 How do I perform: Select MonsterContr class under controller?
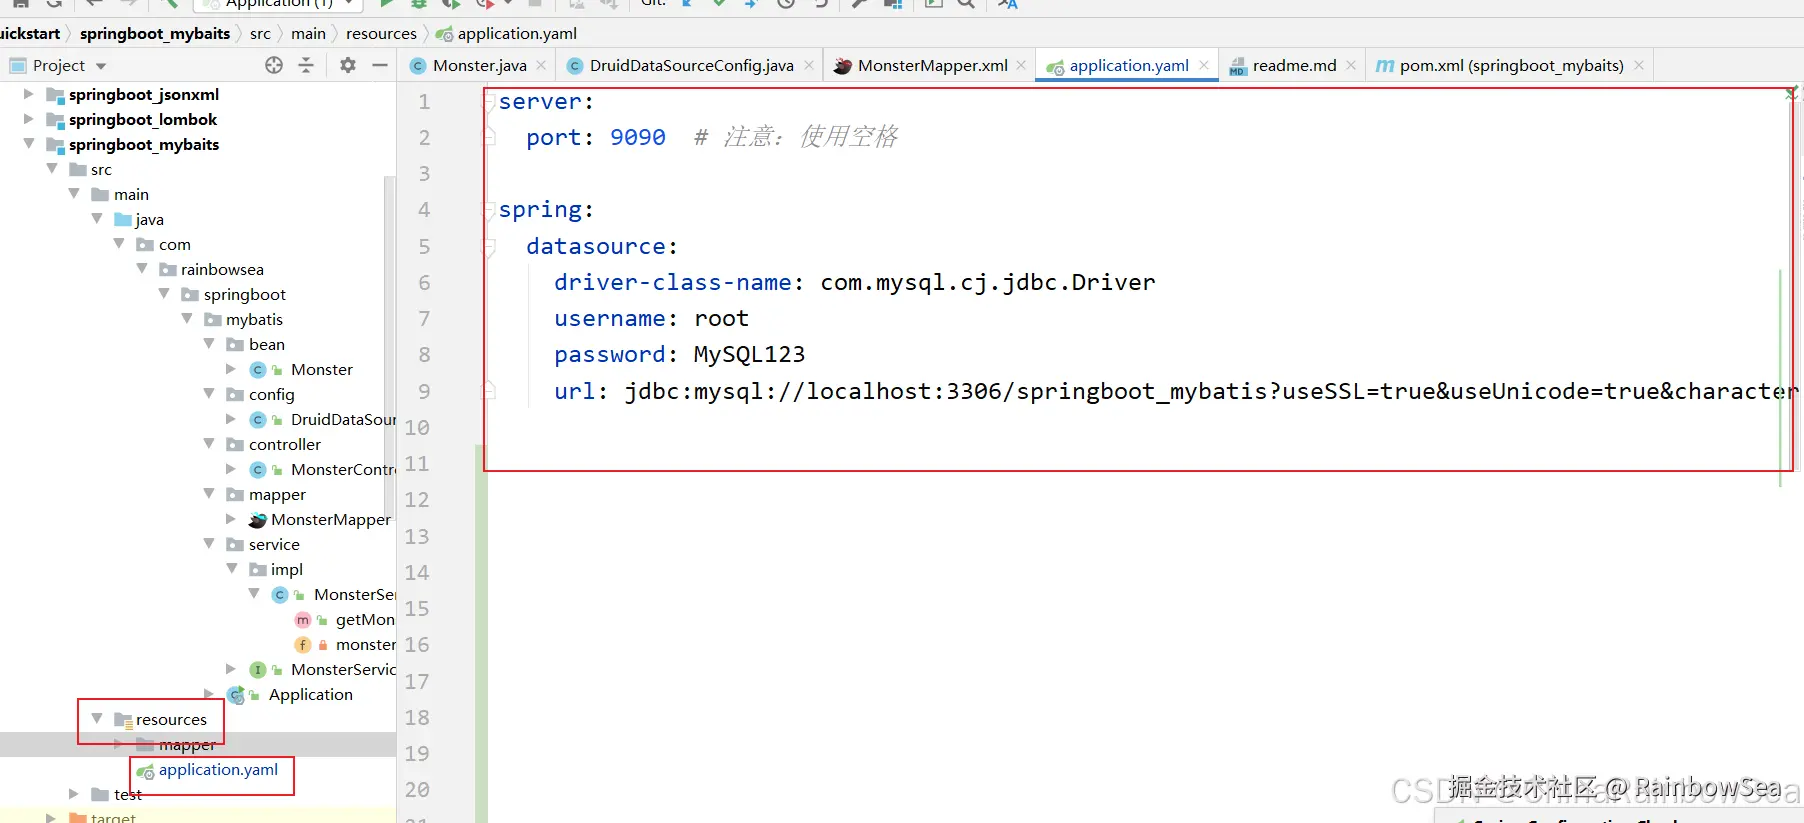pyautogui.click(x=343, y=469)
